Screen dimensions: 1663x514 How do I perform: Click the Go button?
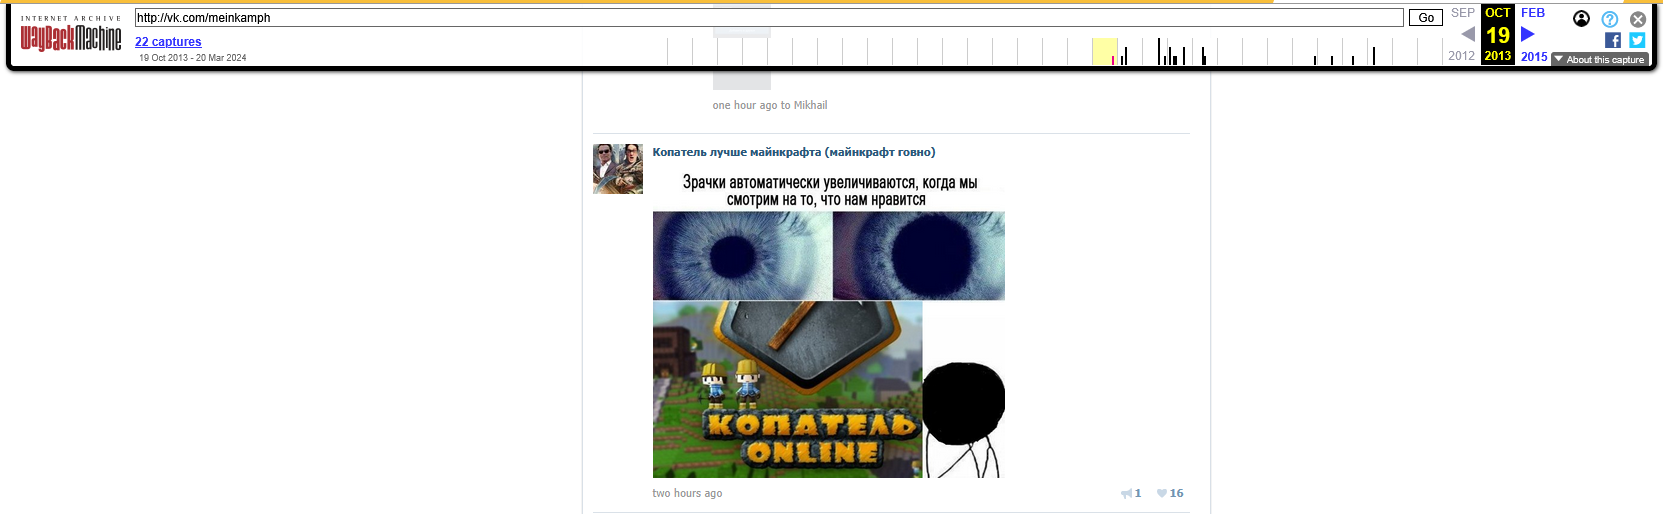tap(1426, 18)
